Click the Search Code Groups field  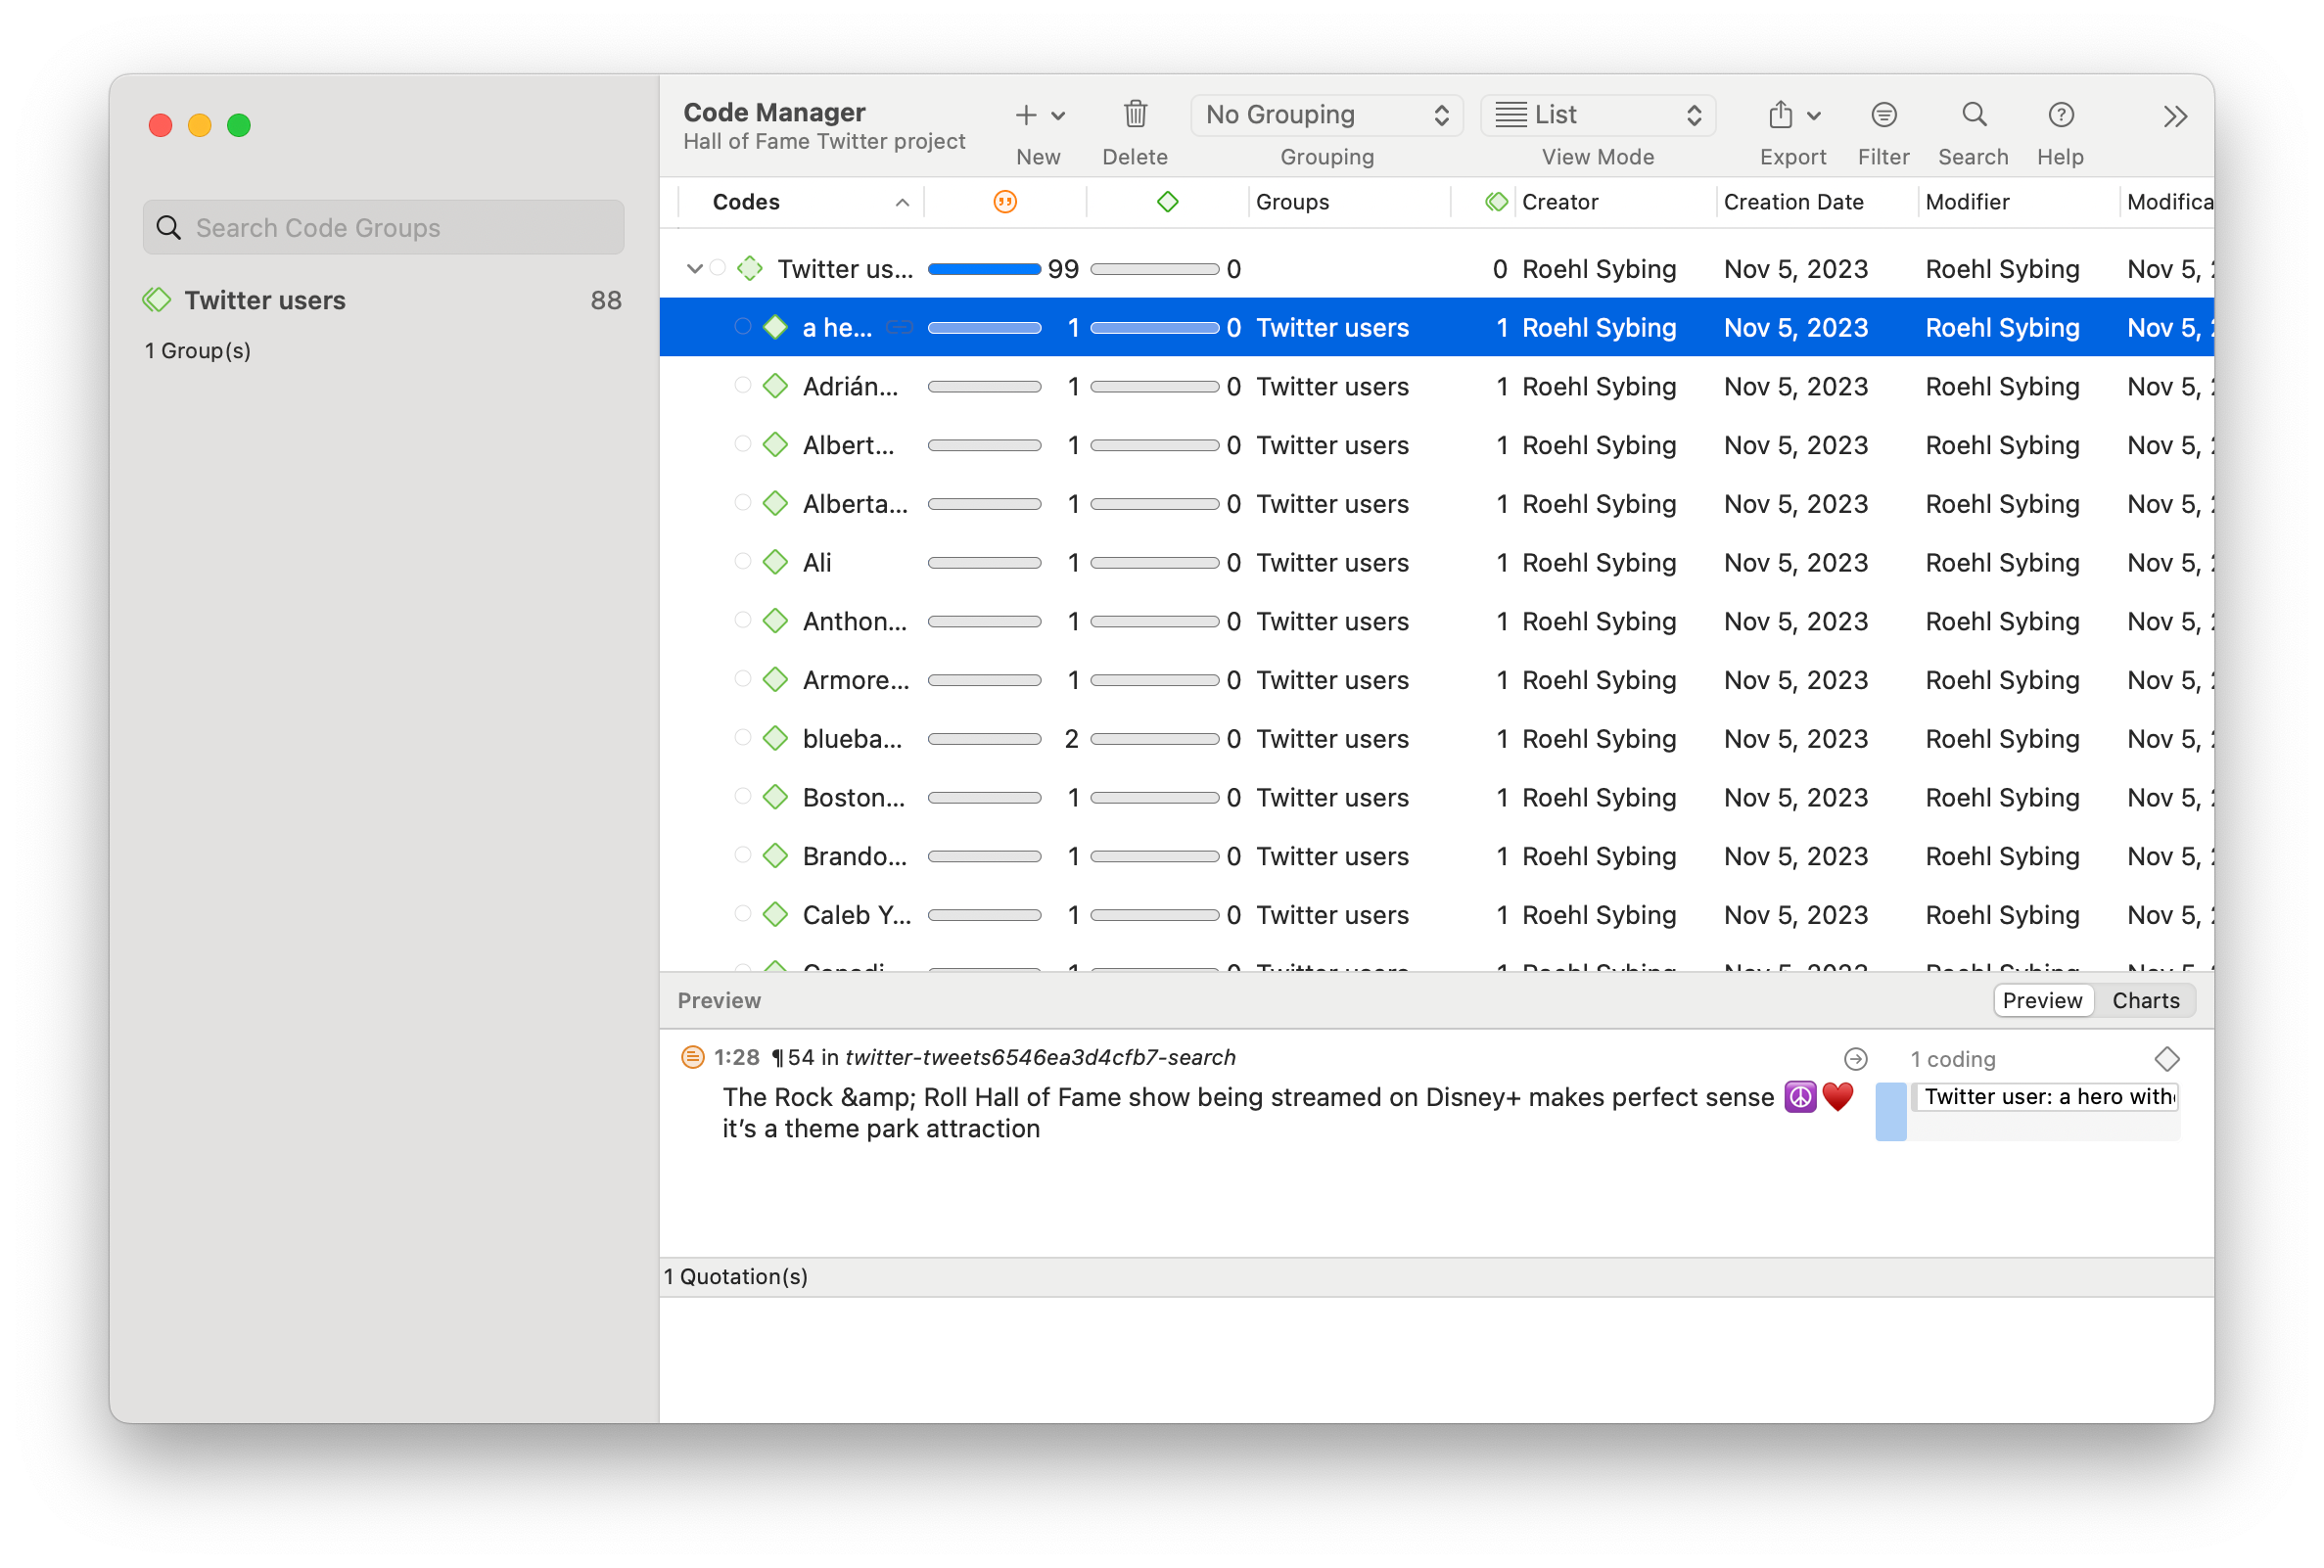point(384,228)
